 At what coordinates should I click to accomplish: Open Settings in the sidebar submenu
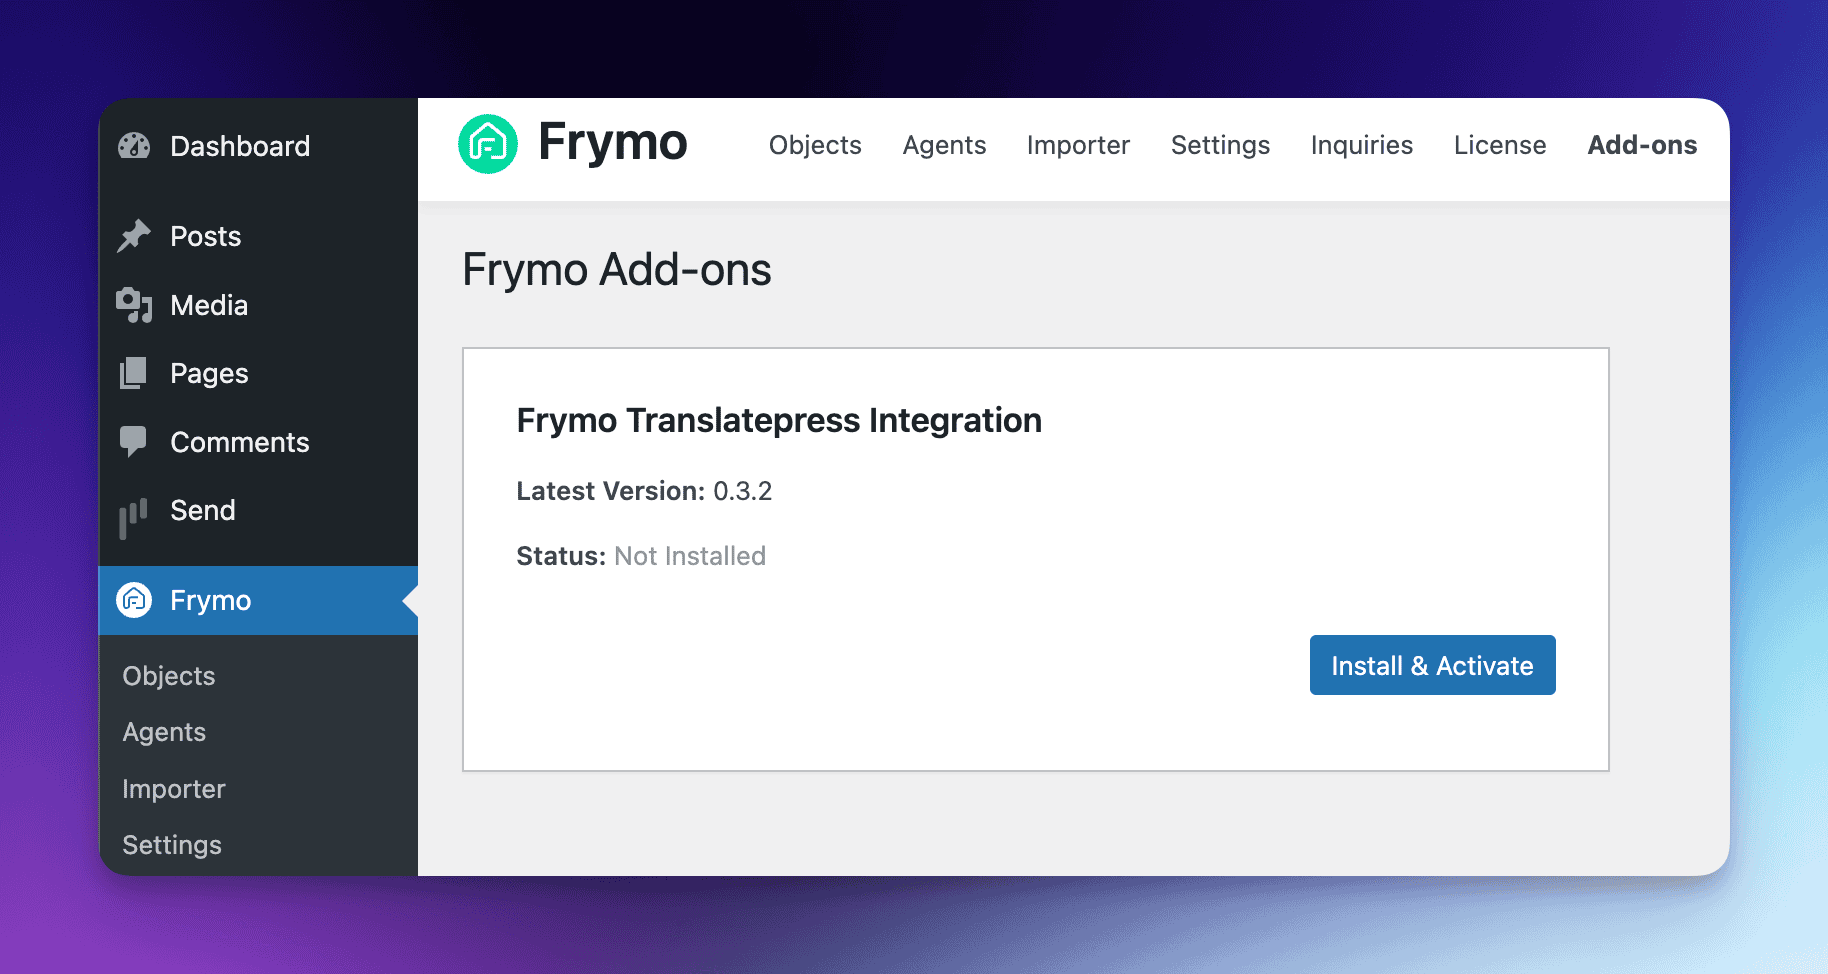pyautogui.click(x=172, y=845)
